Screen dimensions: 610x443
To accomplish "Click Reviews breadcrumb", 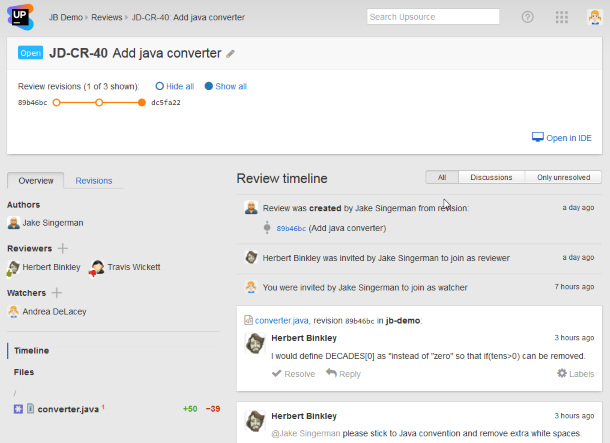I will click(x=107, y=18).
